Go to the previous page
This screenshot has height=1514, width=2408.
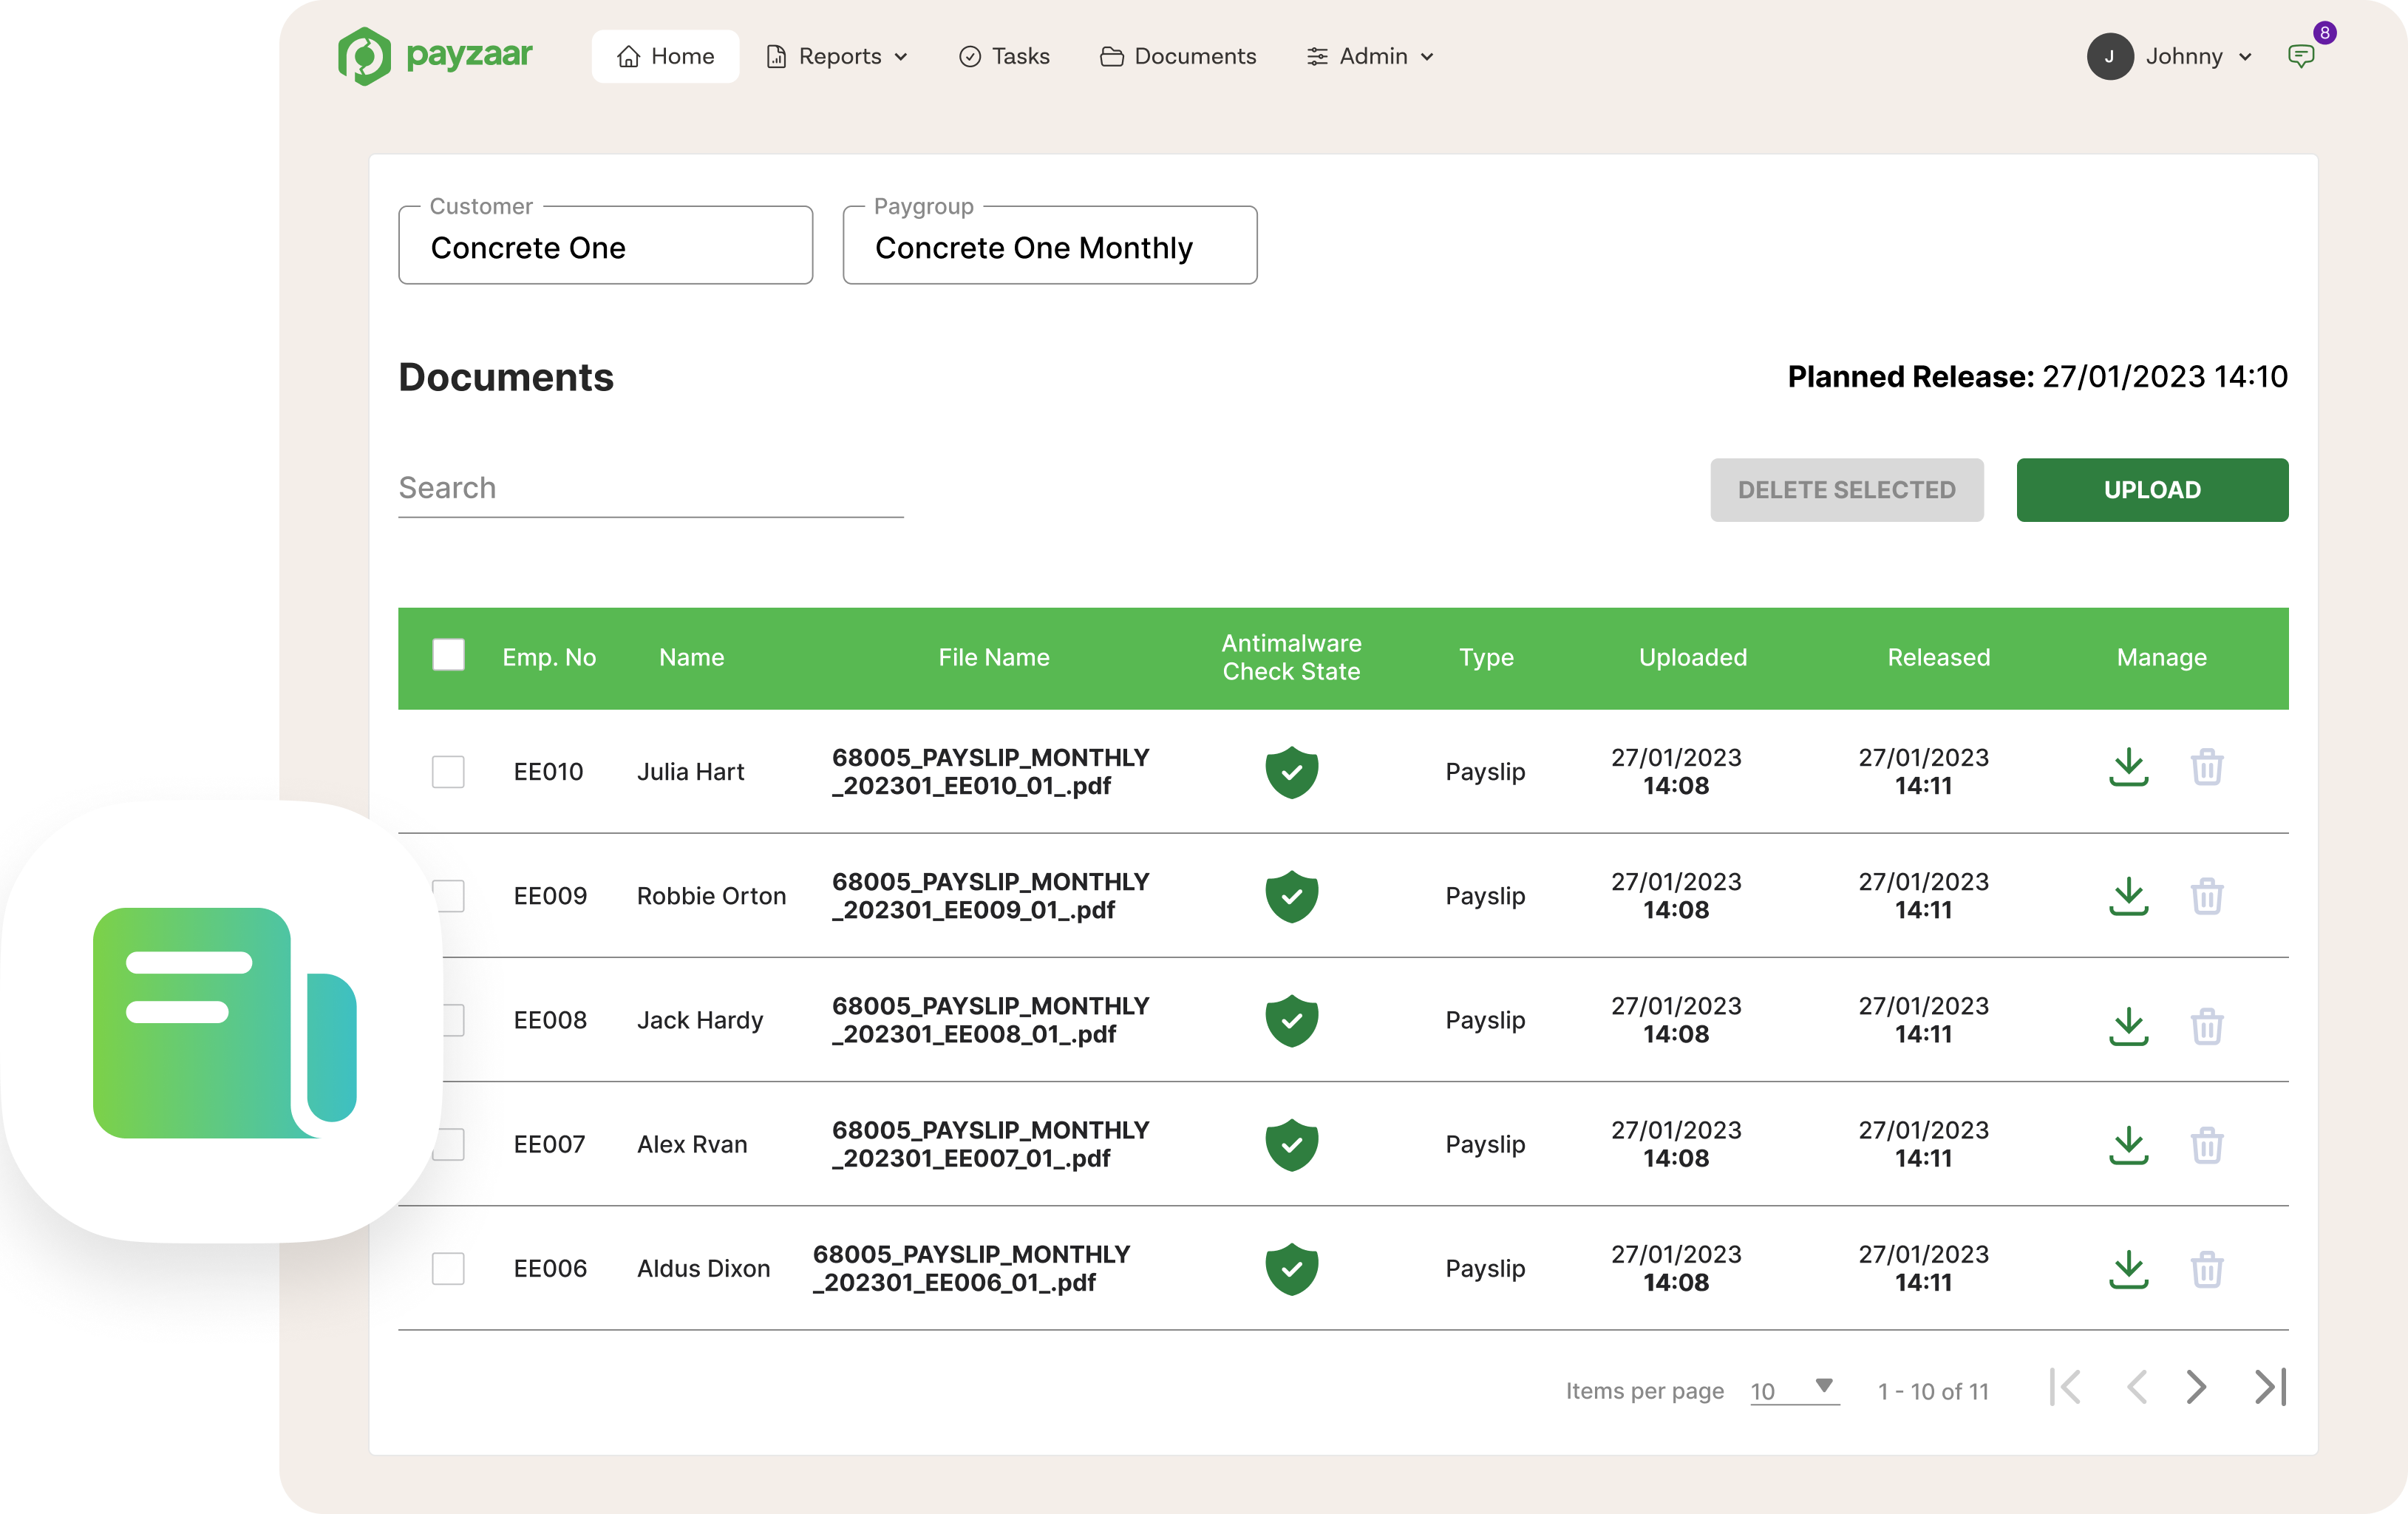point(2137,1387)
